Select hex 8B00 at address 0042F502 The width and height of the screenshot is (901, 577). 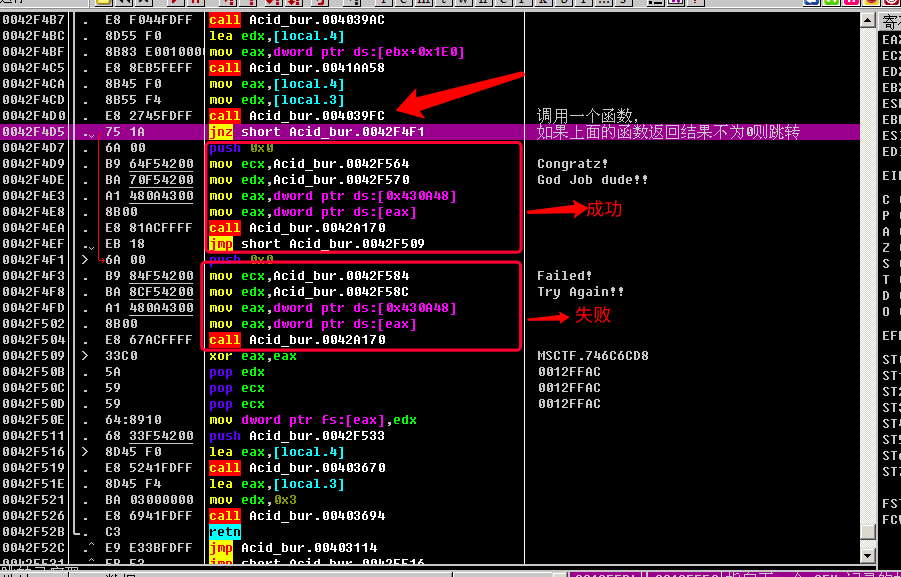pos(121,324)
